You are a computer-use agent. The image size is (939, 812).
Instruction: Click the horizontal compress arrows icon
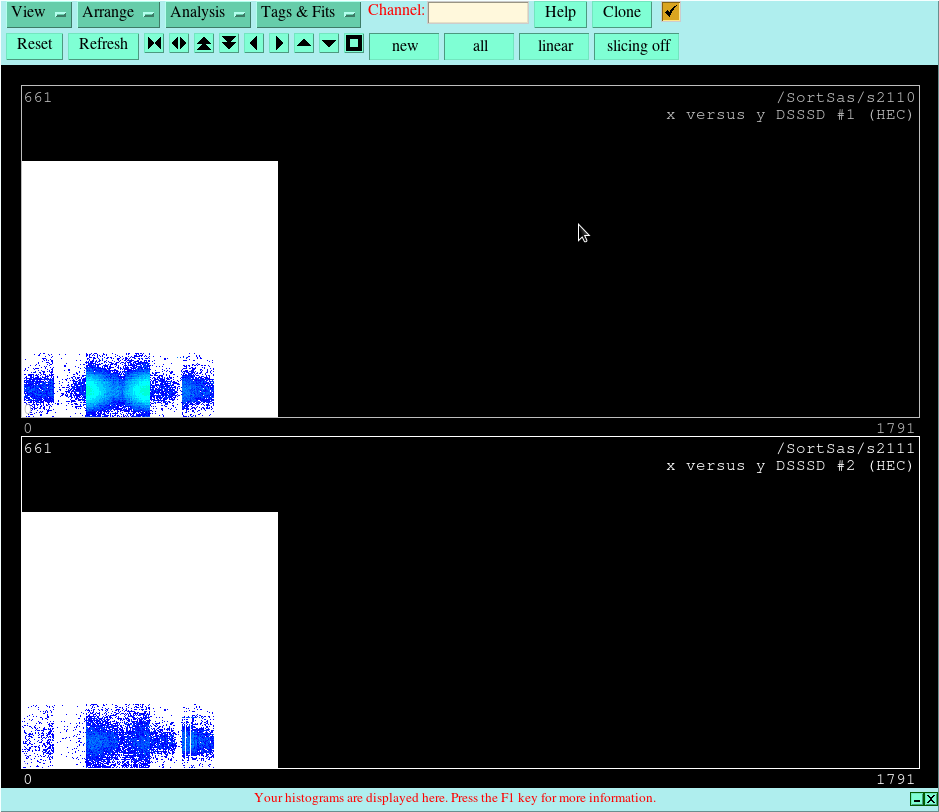[x=155, y=43]
